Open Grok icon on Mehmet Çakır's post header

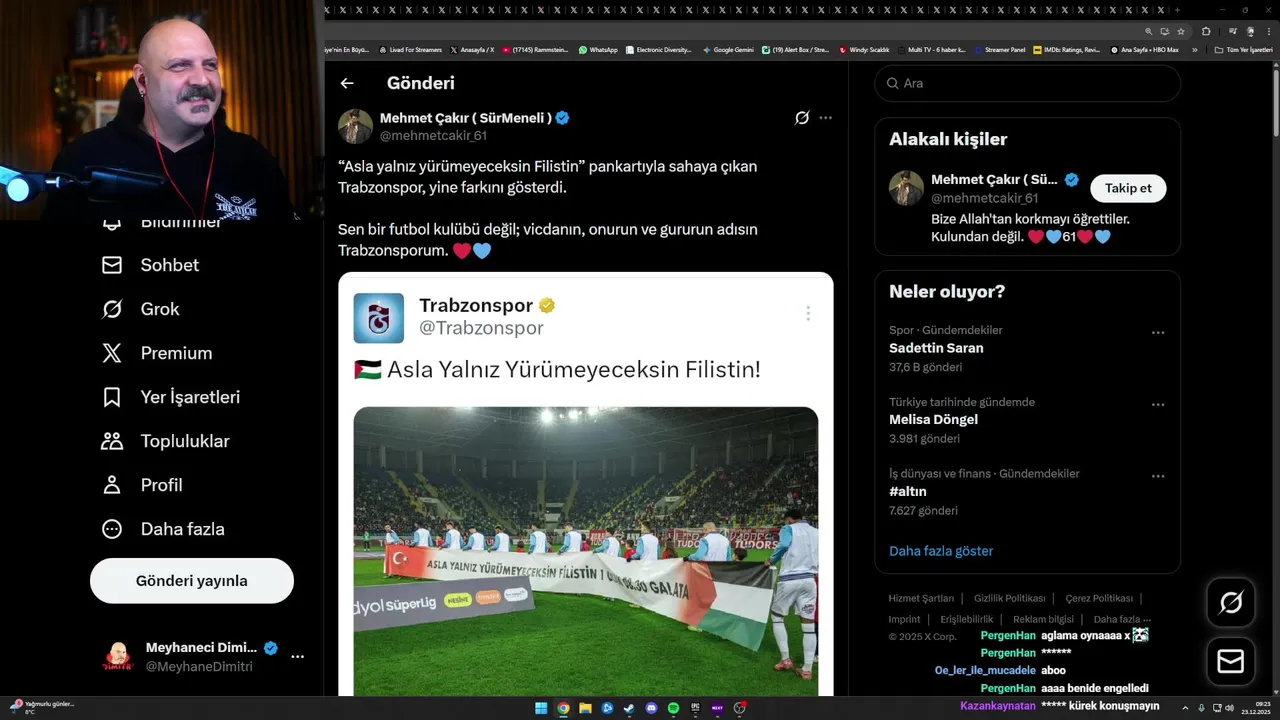[x=802, y=118]
